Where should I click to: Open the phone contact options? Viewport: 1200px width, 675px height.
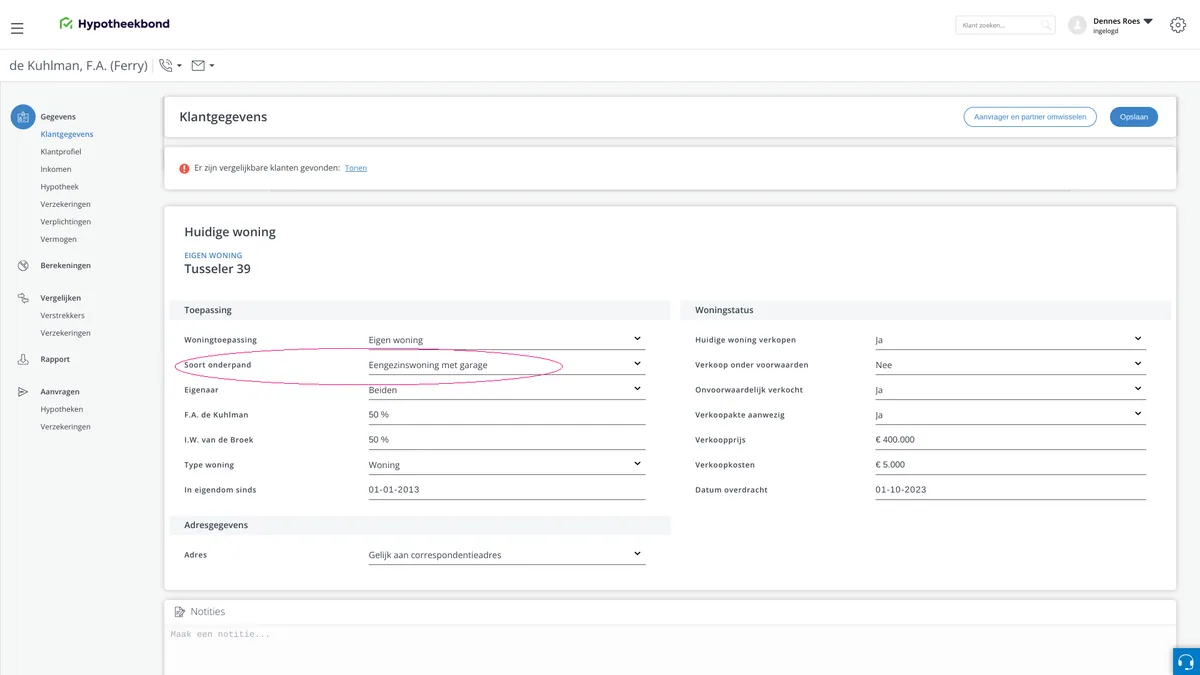click(170, 66)
